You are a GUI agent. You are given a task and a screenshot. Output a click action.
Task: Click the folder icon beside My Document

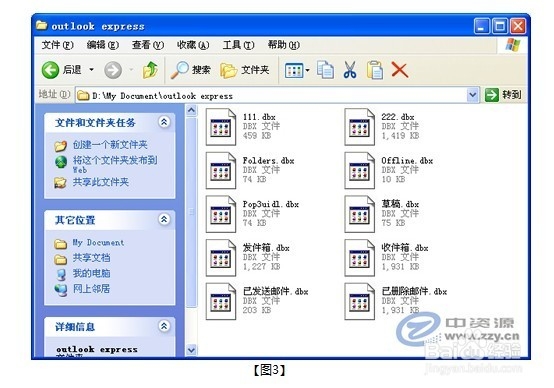pos(60,243)
